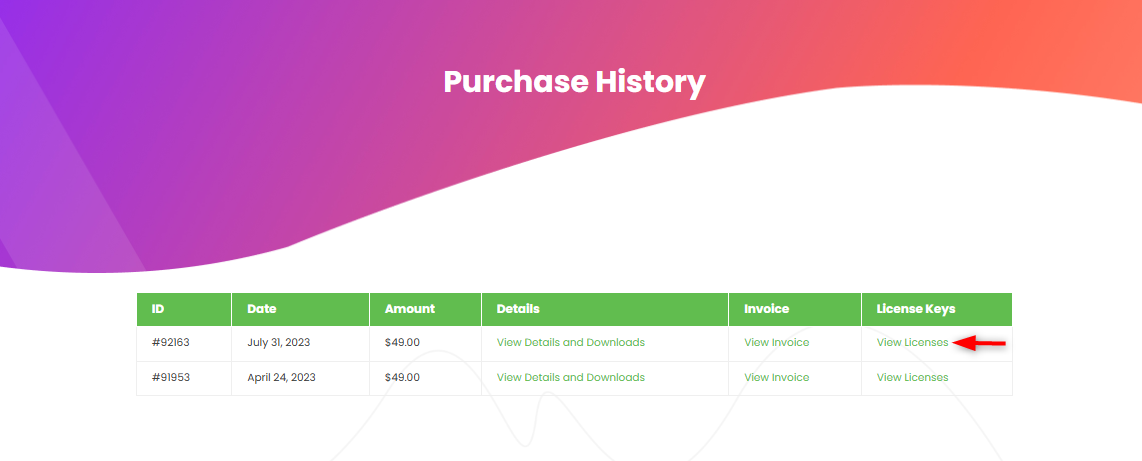The width and height of the screenshot is (1142, 461).
Task: Click the Details column header
Action: pos(518,309)
